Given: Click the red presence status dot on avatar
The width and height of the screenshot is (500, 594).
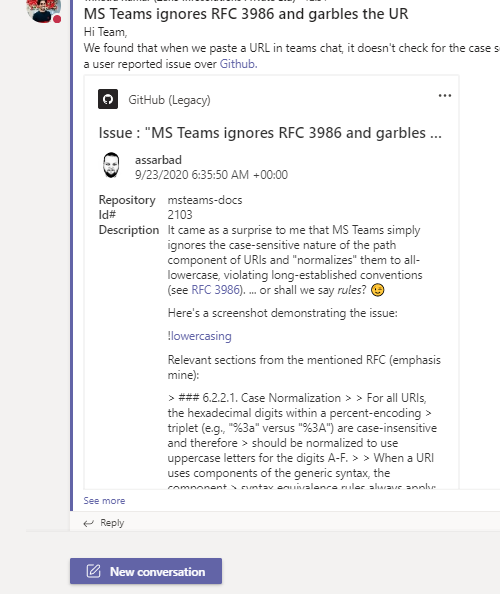Looking at the screenshot, I should (57, 19).
